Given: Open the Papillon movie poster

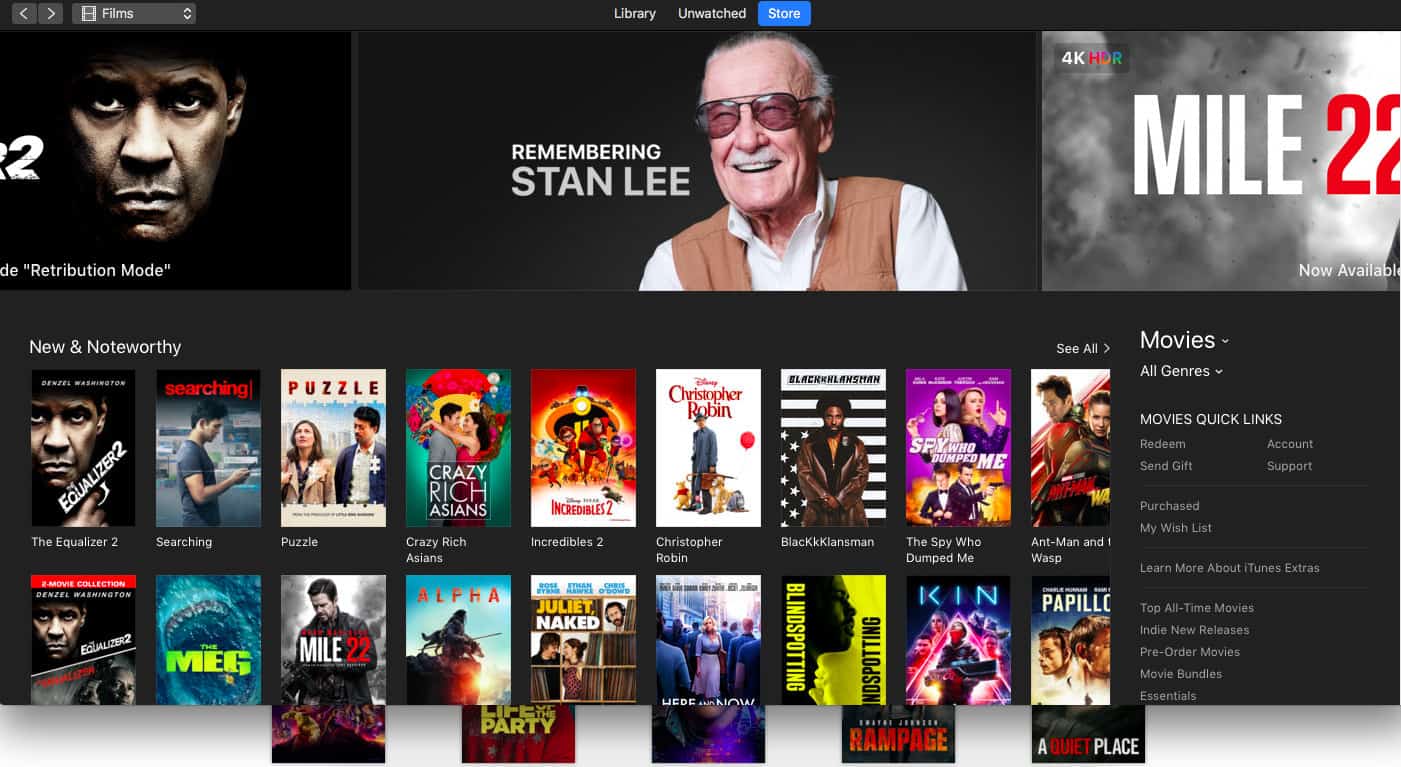Looking at the screenshot, I should 1070,640.
